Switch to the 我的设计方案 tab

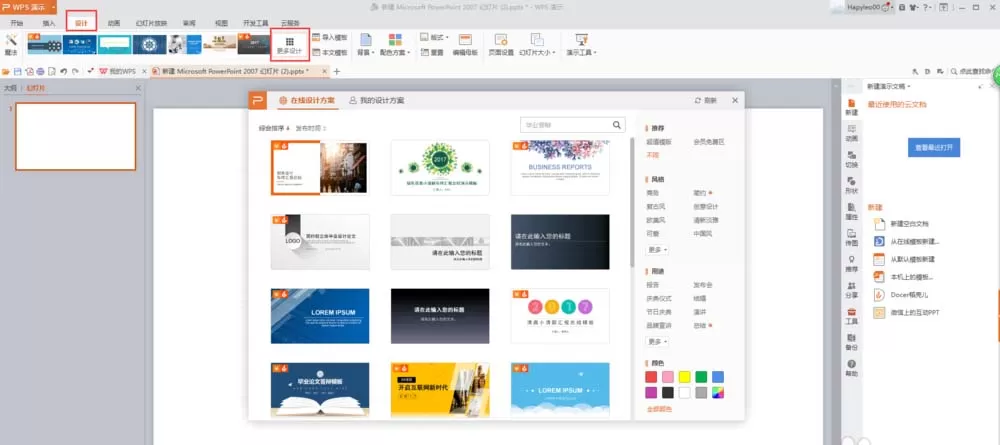point(376,101)
